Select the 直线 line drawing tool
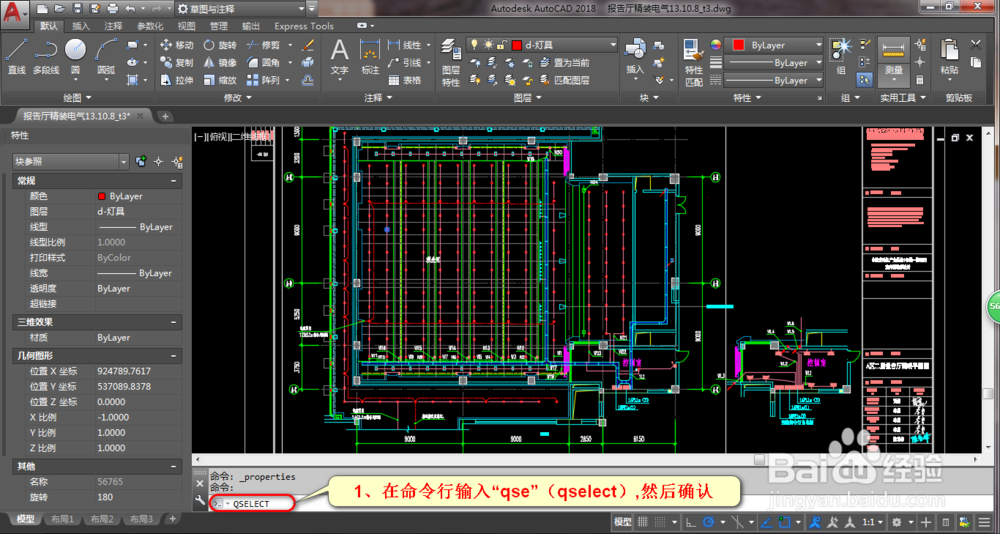1000x534 pixels. pyautogui.click(x=16, y=57)
